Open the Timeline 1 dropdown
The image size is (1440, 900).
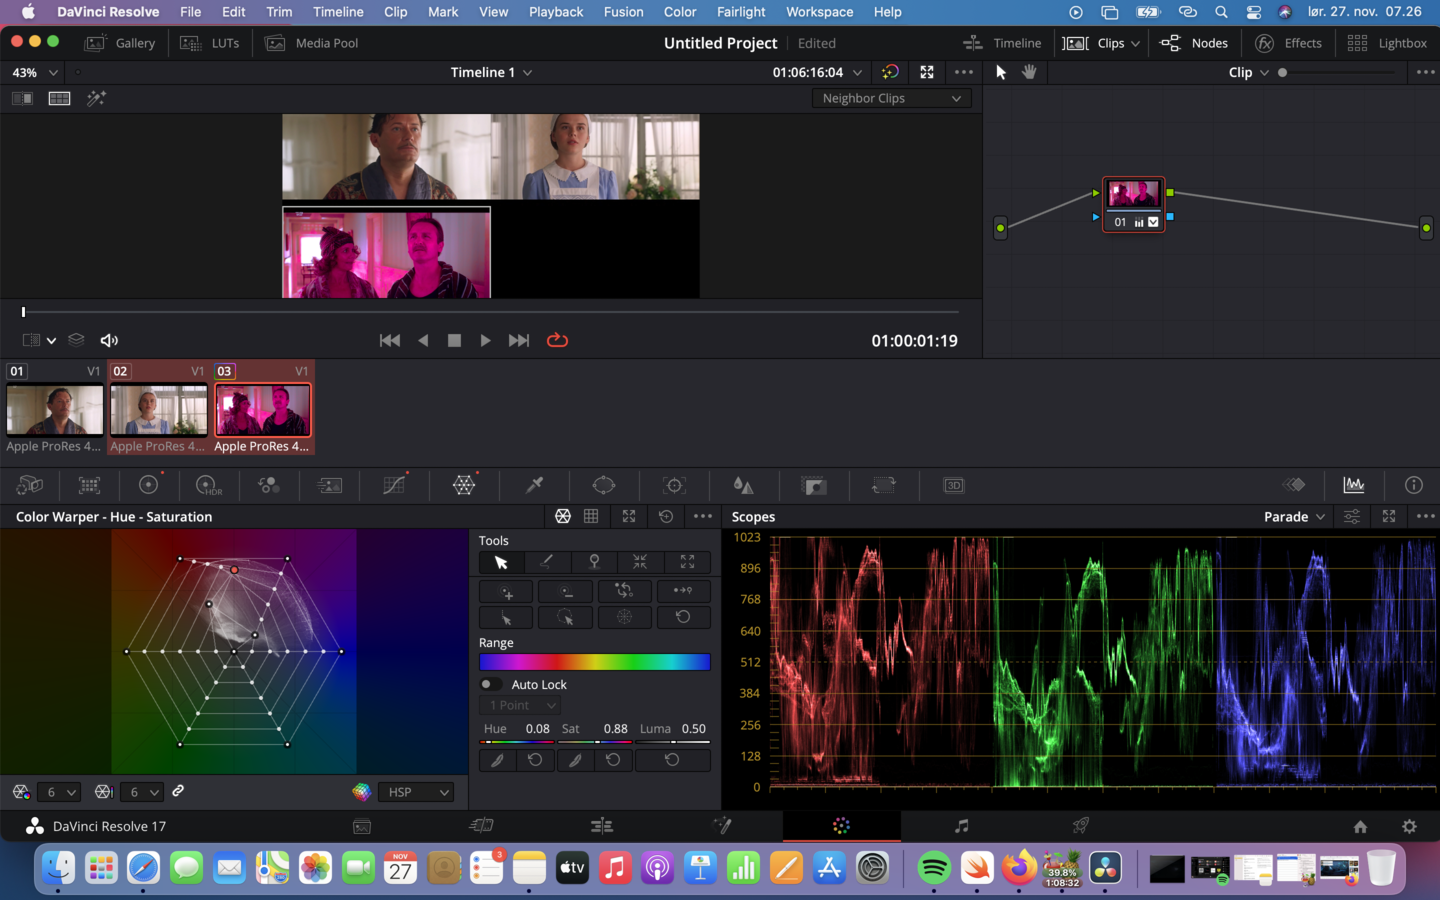tap(491, 72)
